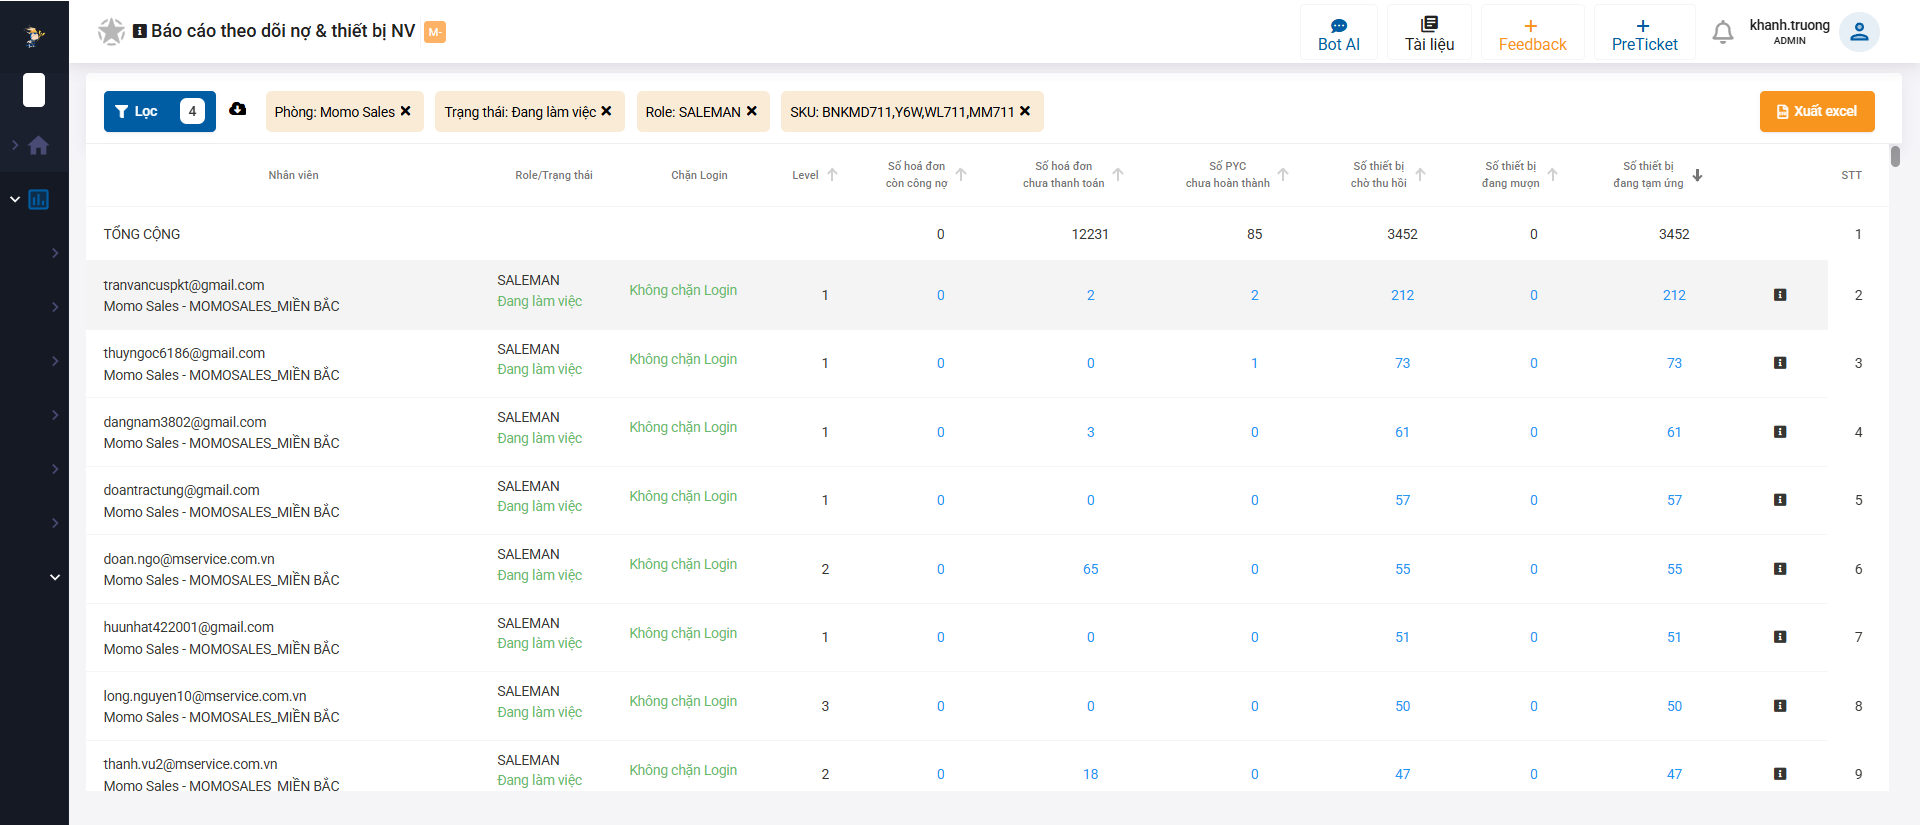Image resolution: width=1920 pixels, height=825 pixels.
Task: Open unpaid invoices count 3 for dangnam3802
Action: (1090, 432)
